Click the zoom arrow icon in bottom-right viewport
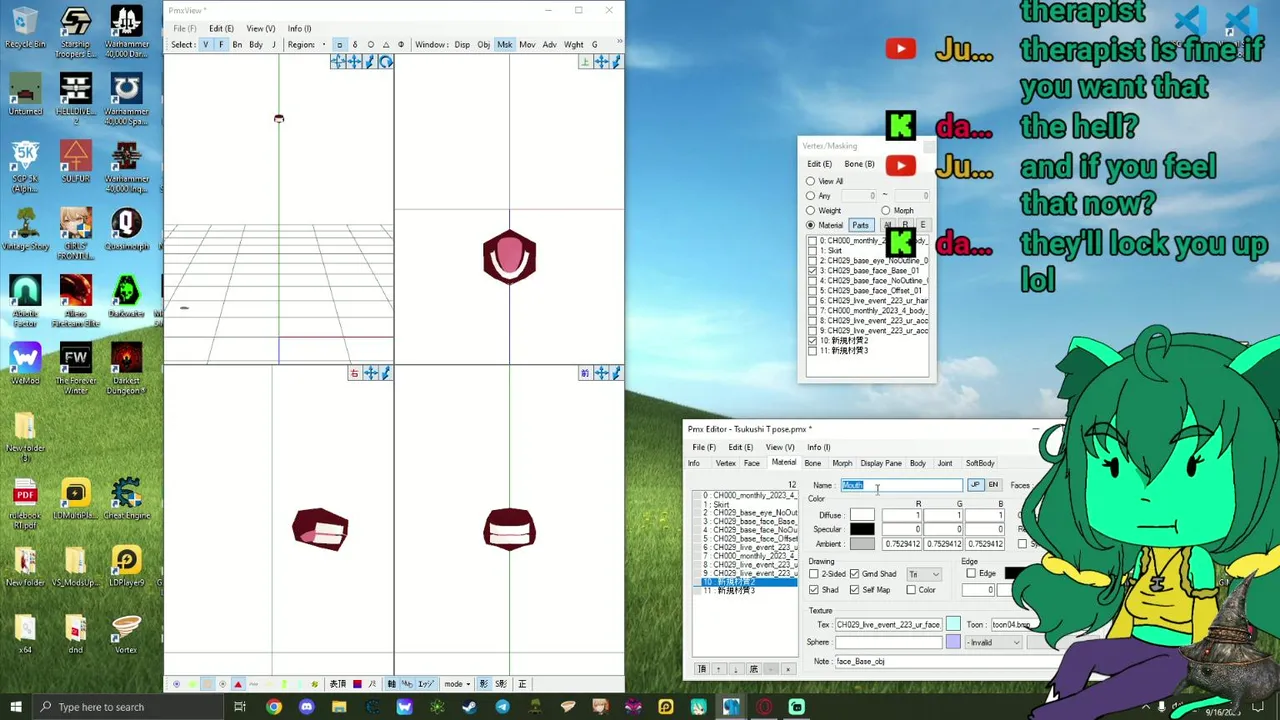This screenshot has width=1280, height=720. click(616, 373)
